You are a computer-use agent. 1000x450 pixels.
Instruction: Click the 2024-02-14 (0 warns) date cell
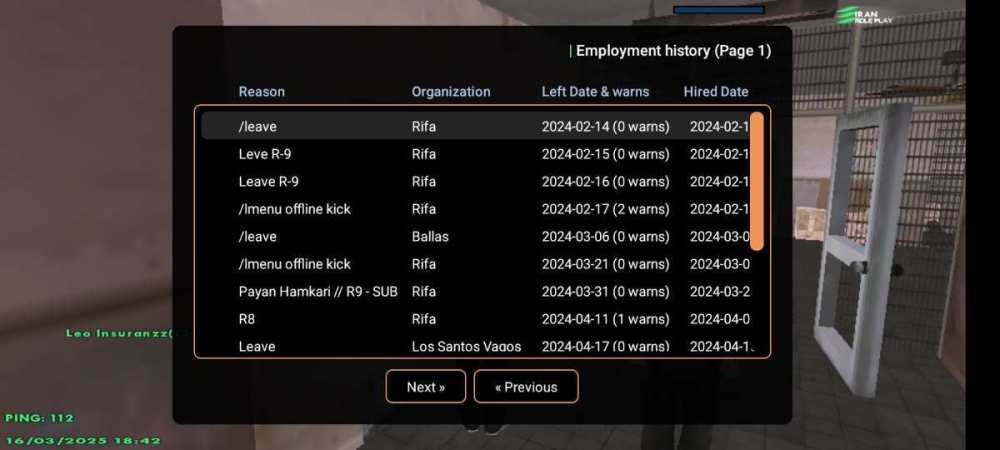[x=605, y=127]
